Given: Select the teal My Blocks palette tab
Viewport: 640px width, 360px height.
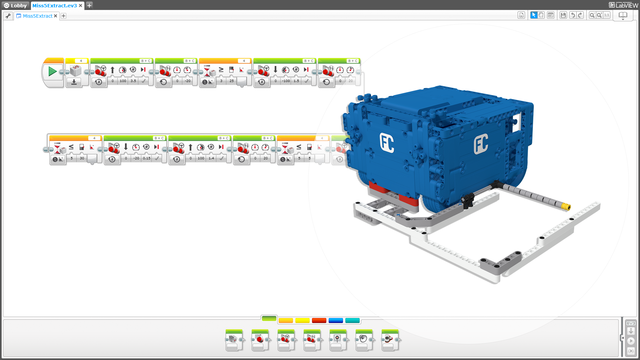Looking at the screenshot, I should click(353, 320).
